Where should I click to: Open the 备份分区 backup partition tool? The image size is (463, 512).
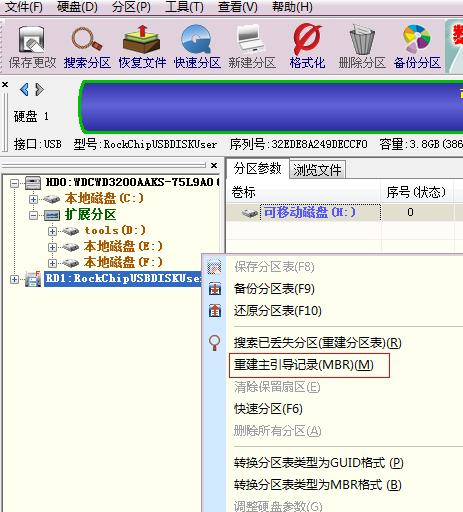(417, 47)
